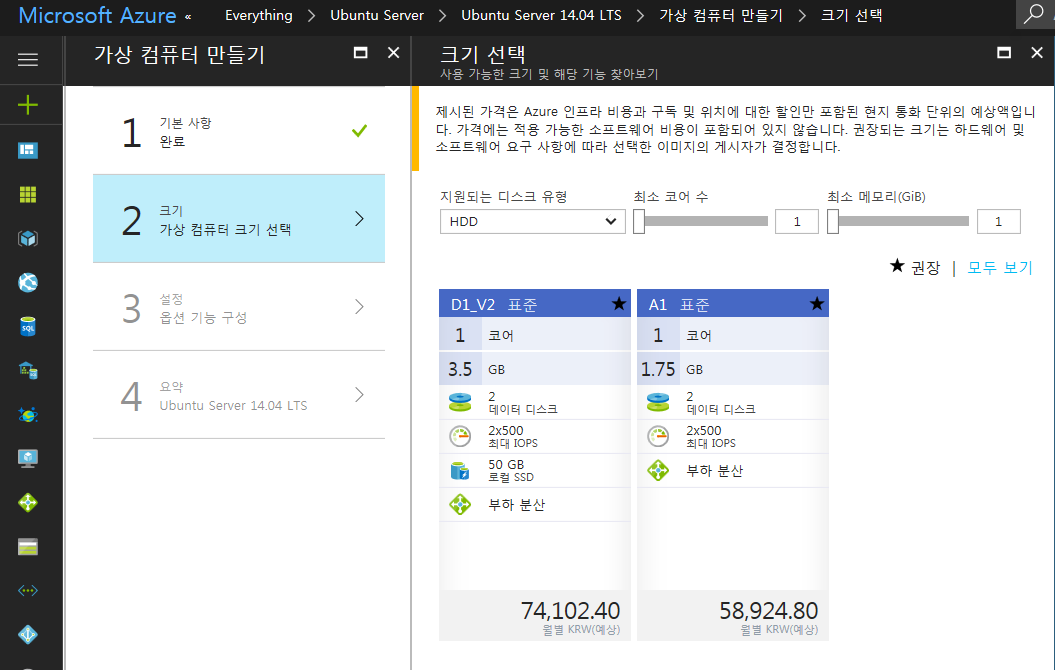Go to Ubuntu Server 14.04 LTS breadcrumb
This screenshot has height=670, width=1055.
(x=541, y=15)
